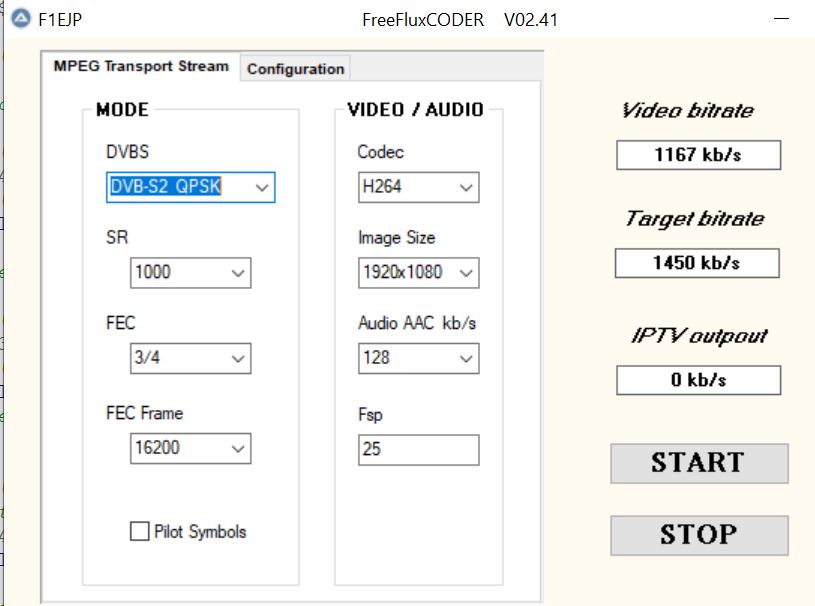Image resolution: width=815 pixels, height=606 pixels.
Task: Click the FEC Frame label
Action: click(x=144, y=413)
